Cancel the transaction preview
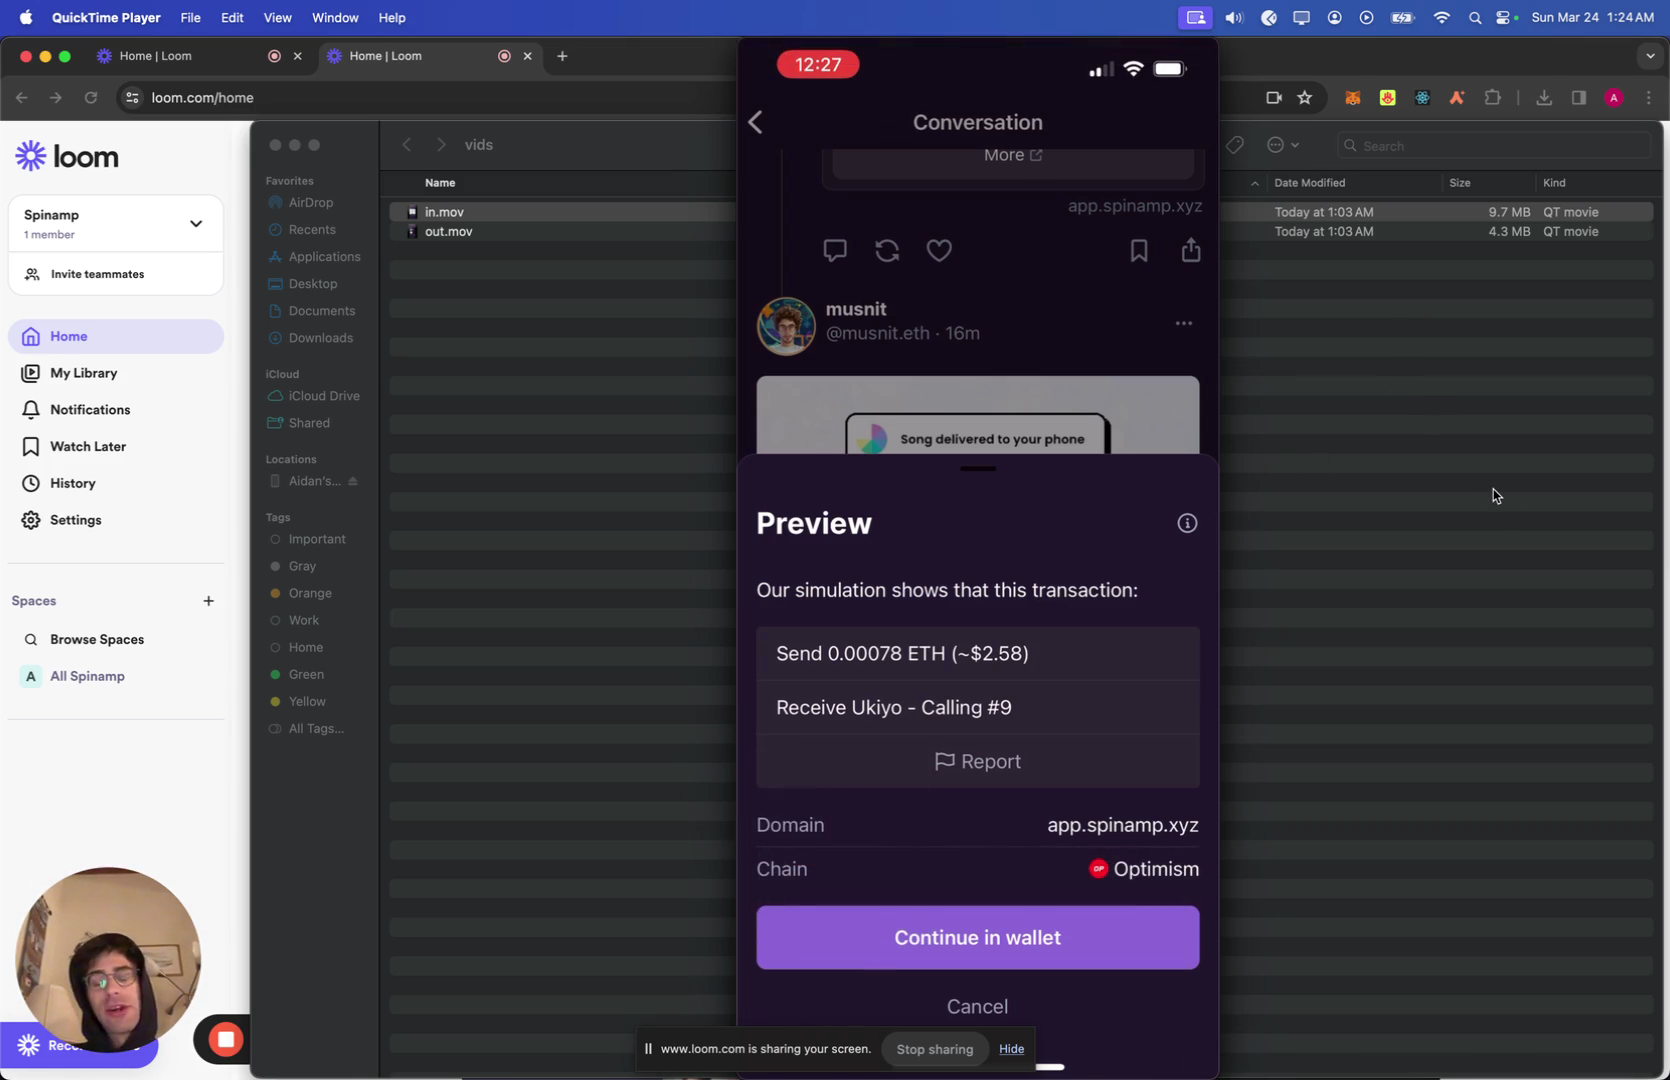 coord(978,1006)
